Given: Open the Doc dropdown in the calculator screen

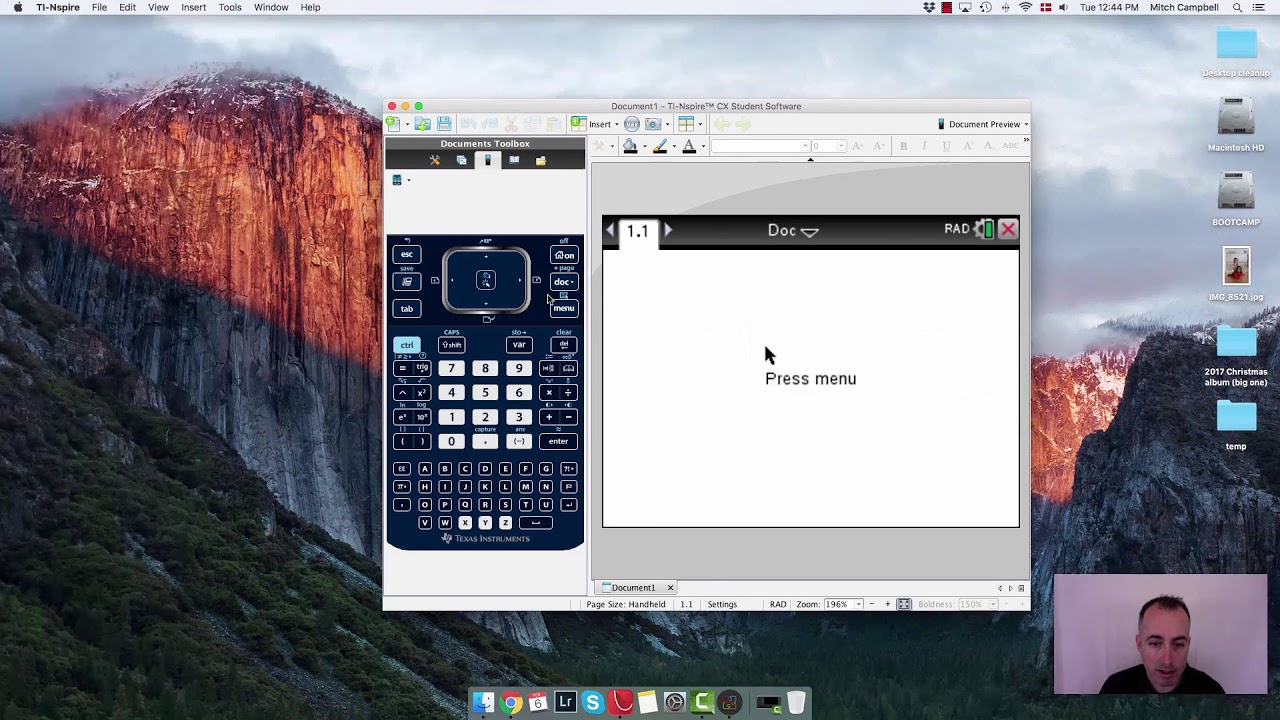Looking at the screenshot, I should 793,230.
